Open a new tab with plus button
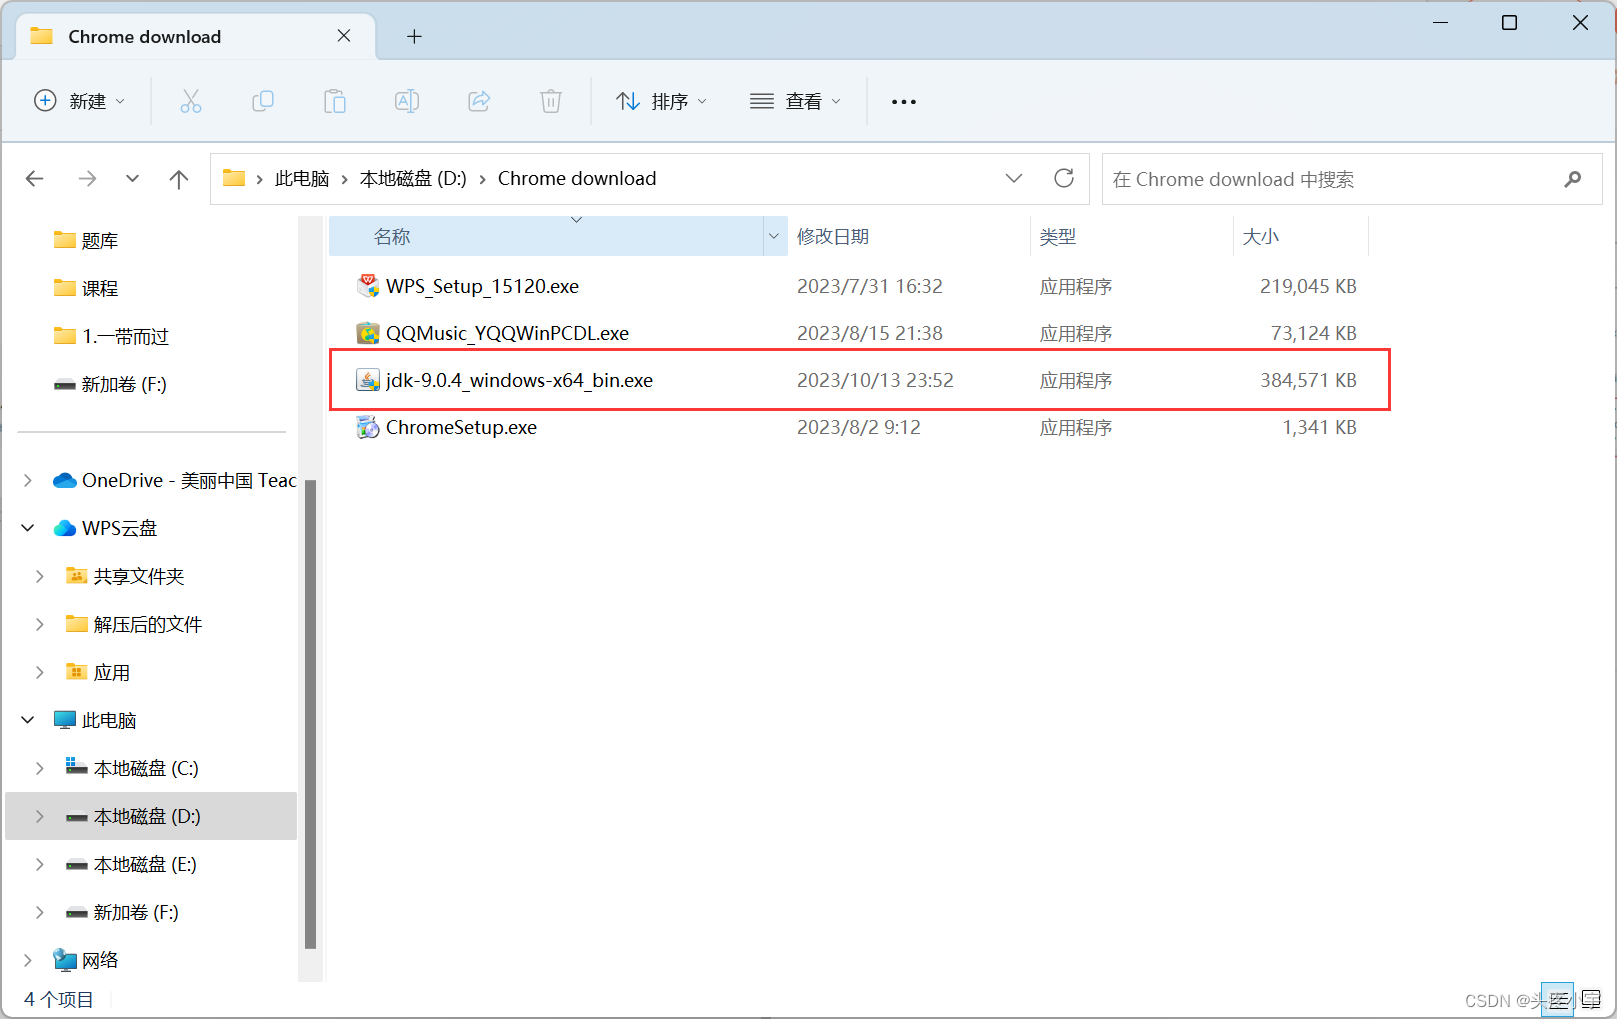Image resolution: width=1617 pixels, height=1019 pixels. point(414,36)
